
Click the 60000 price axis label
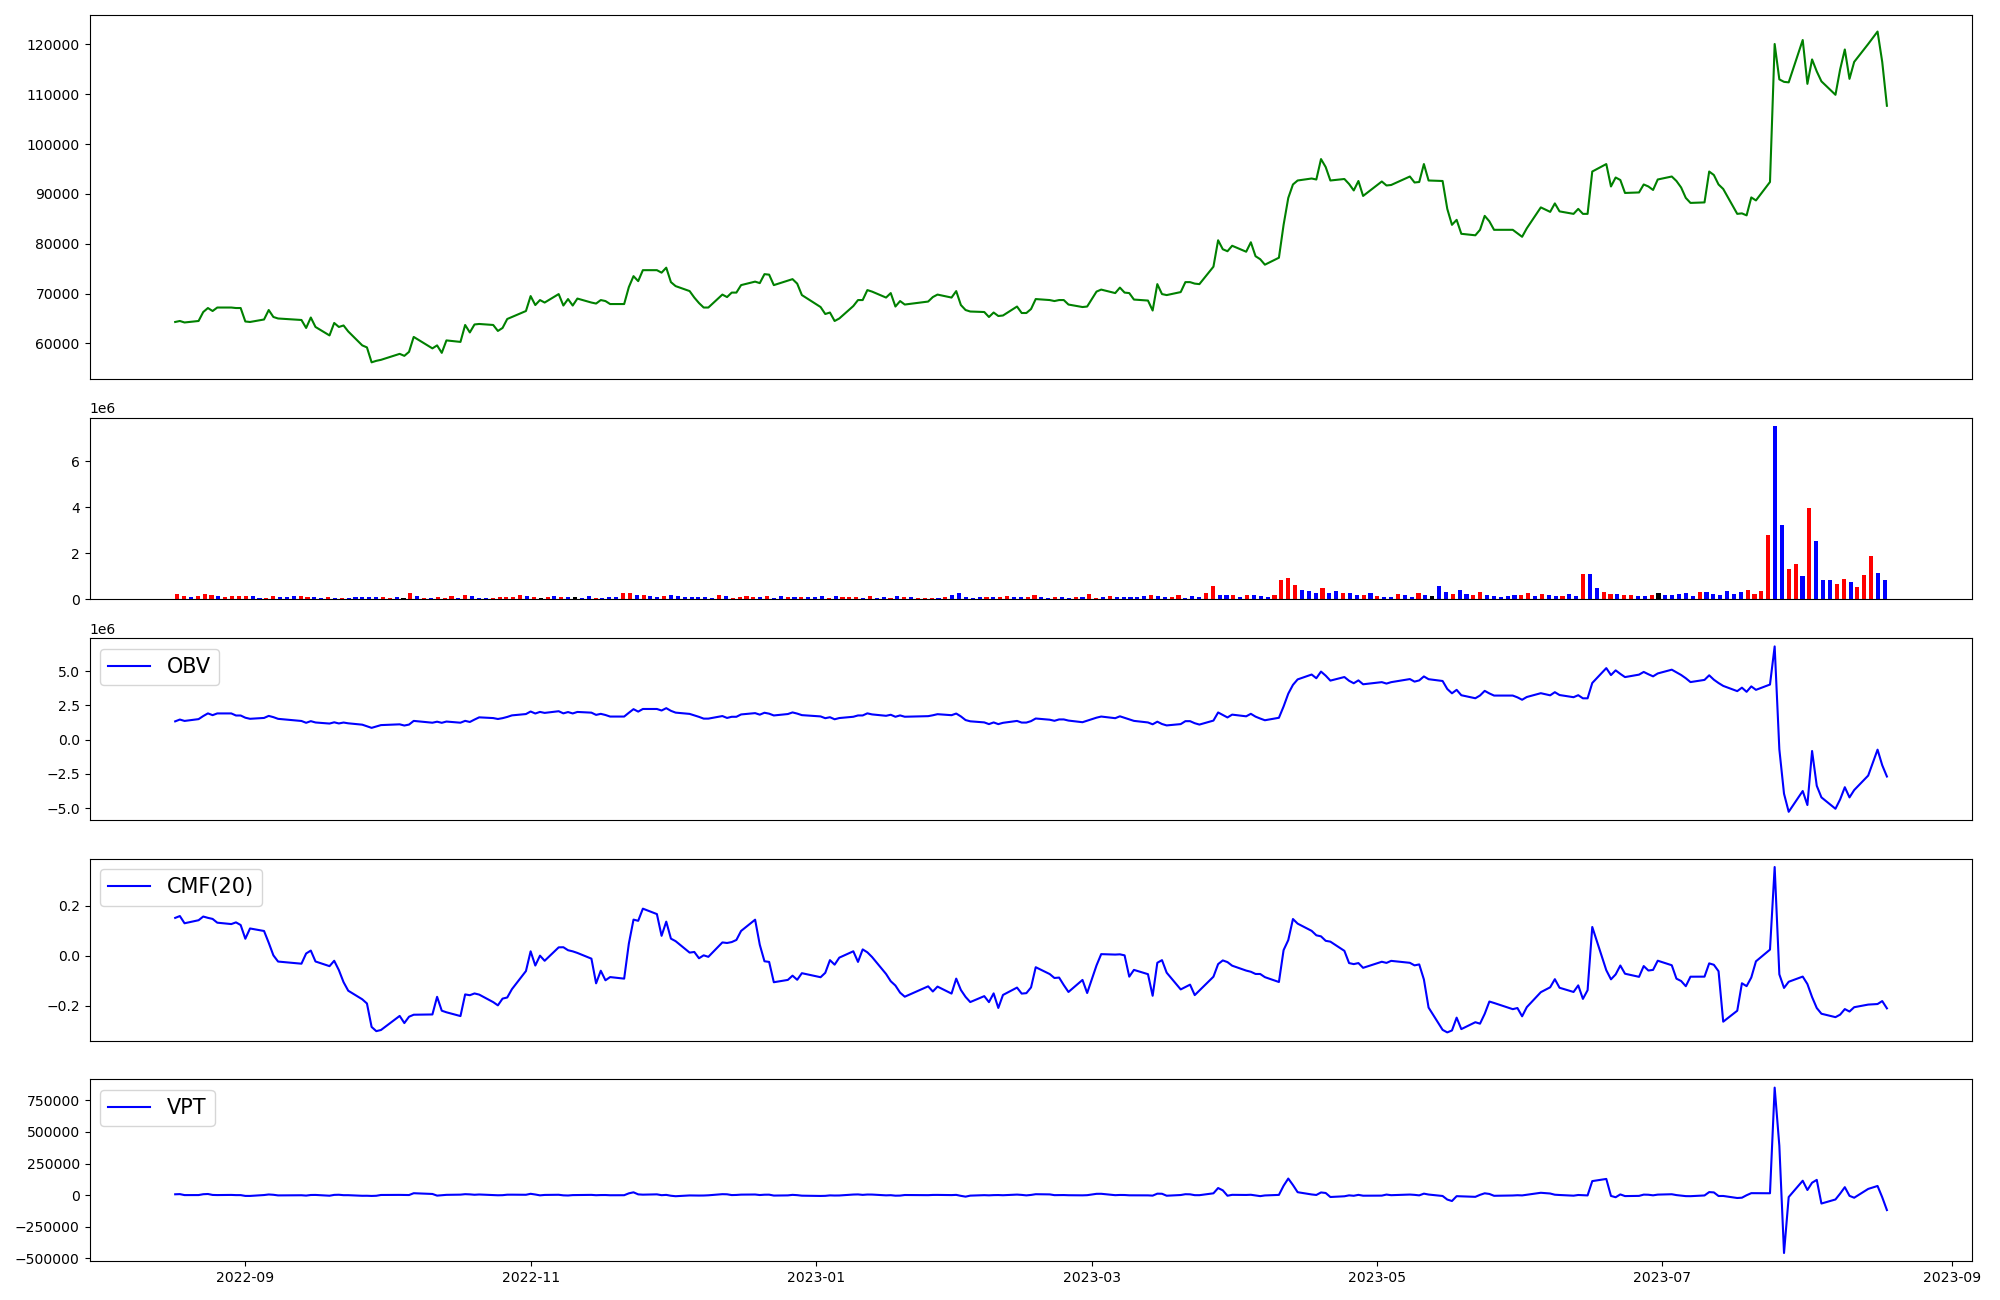click(x=56, y=344)
